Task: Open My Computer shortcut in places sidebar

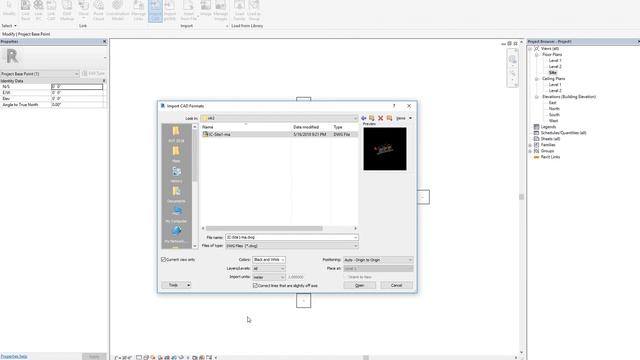Action: tap(176, 214)
